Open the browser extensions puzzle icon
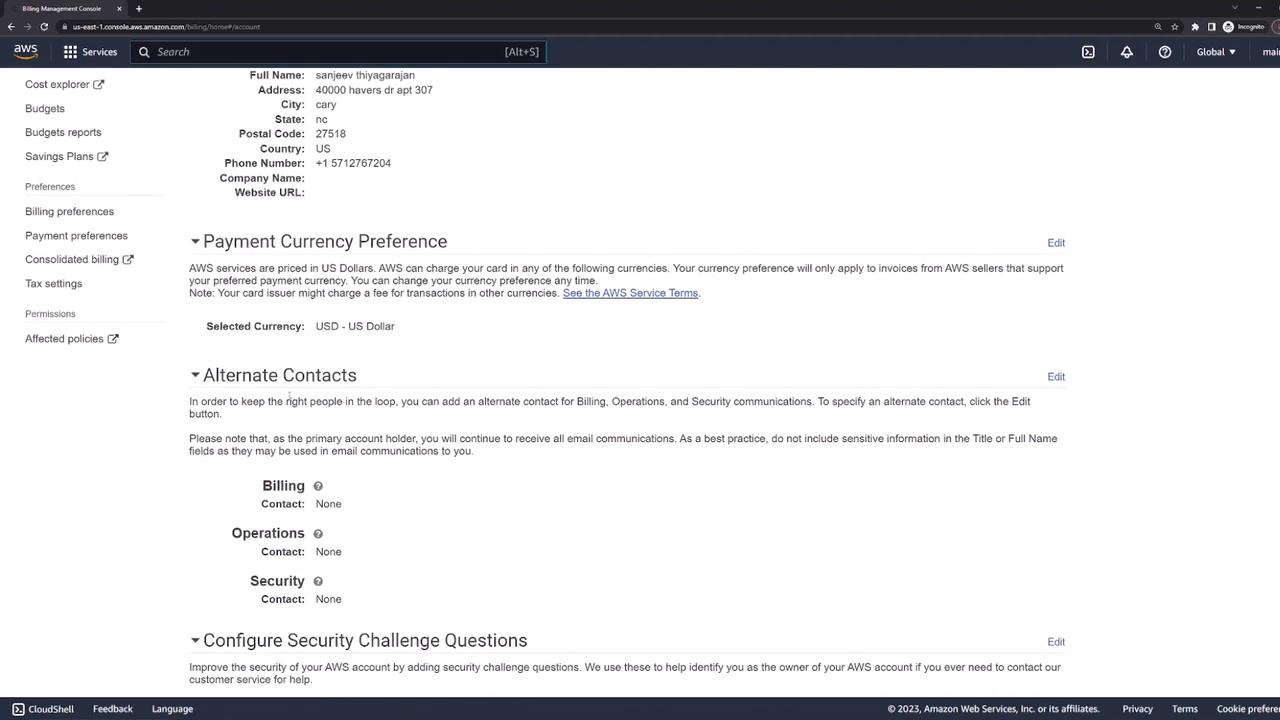The image size is (1280, 720). click(1194, 27)
